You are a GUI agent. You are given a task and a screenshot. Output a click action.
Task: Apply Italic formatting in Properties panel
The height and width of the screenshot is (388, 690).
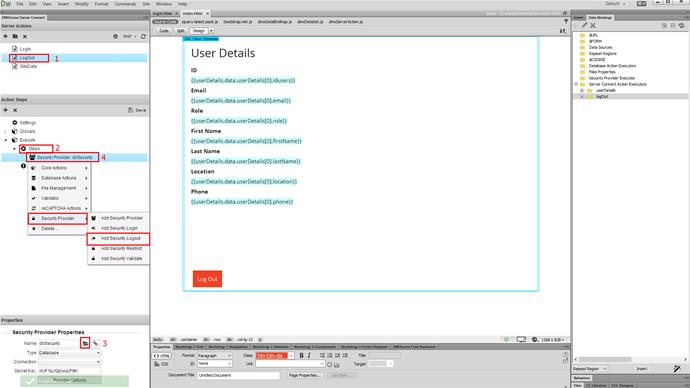309,355
